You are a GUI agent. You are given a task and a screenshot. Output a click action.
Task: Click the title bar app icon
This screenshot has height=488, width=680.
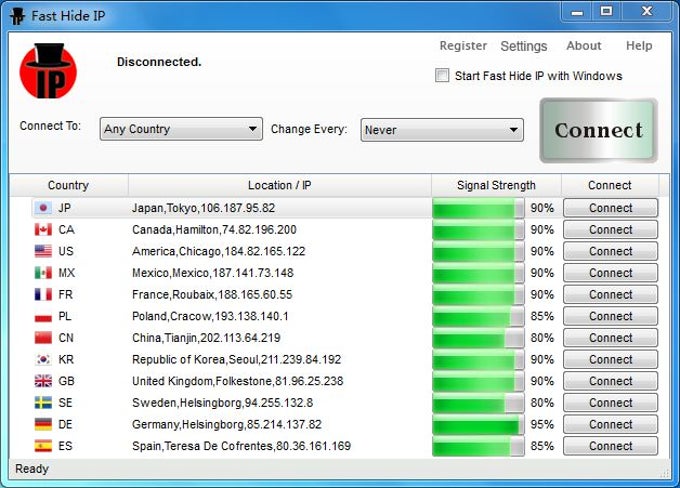[17, 16]
